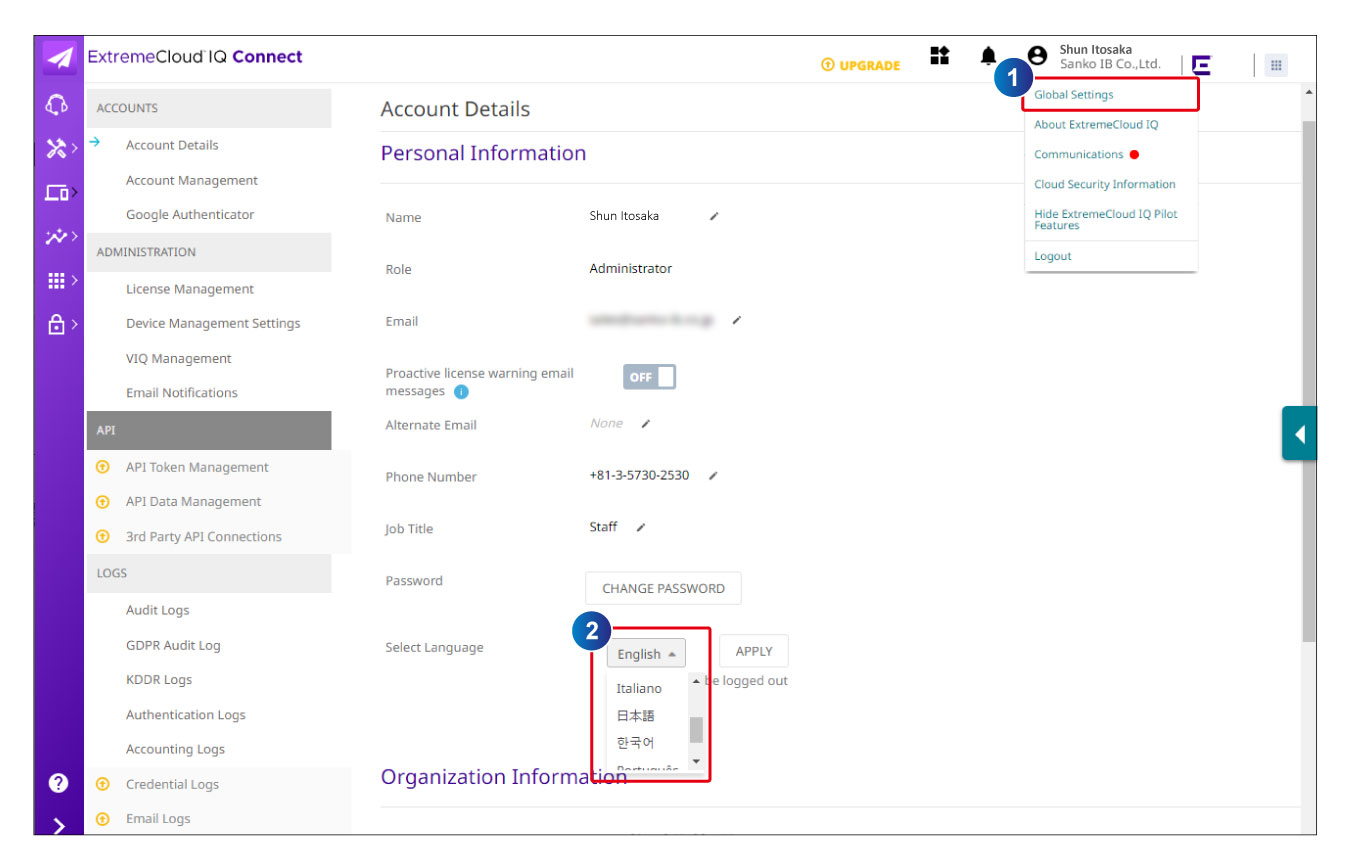Select About ExtremeCloud IQ menu item
1350x867 pixels.
pos(1096,125)
